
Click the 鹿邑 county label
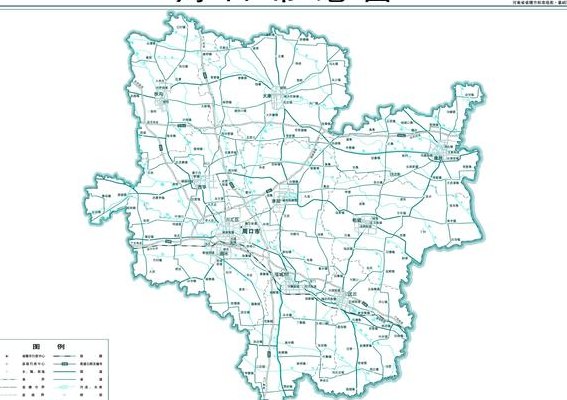[439, 158]
